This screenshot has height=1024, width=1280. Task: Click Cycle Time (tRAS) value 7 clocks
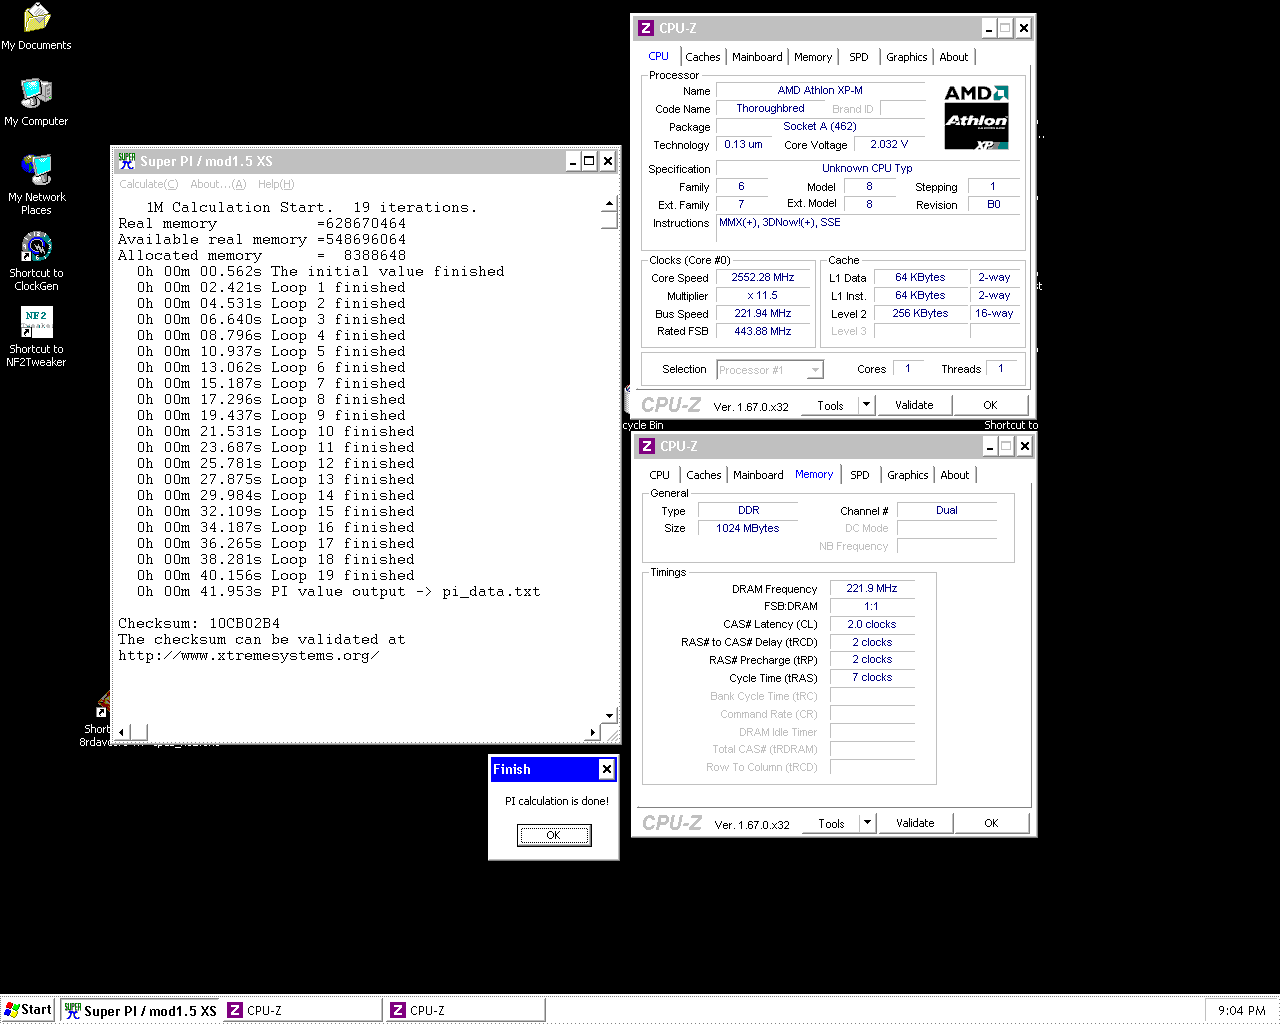tap(872, 677)
